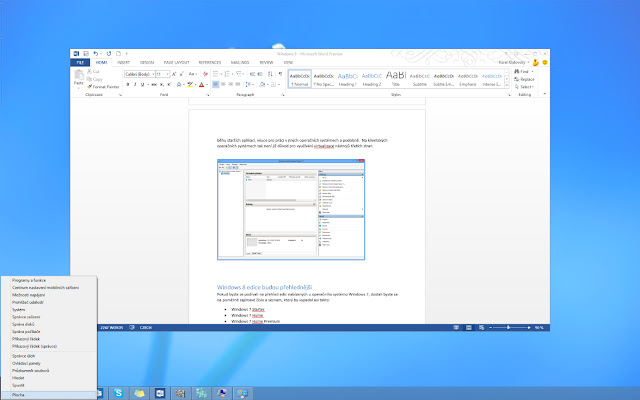This screenshot has height=400, width=640.
Task: Open the yellow text highlight color button
Action: pyautogui.click(x=190, y=84)
